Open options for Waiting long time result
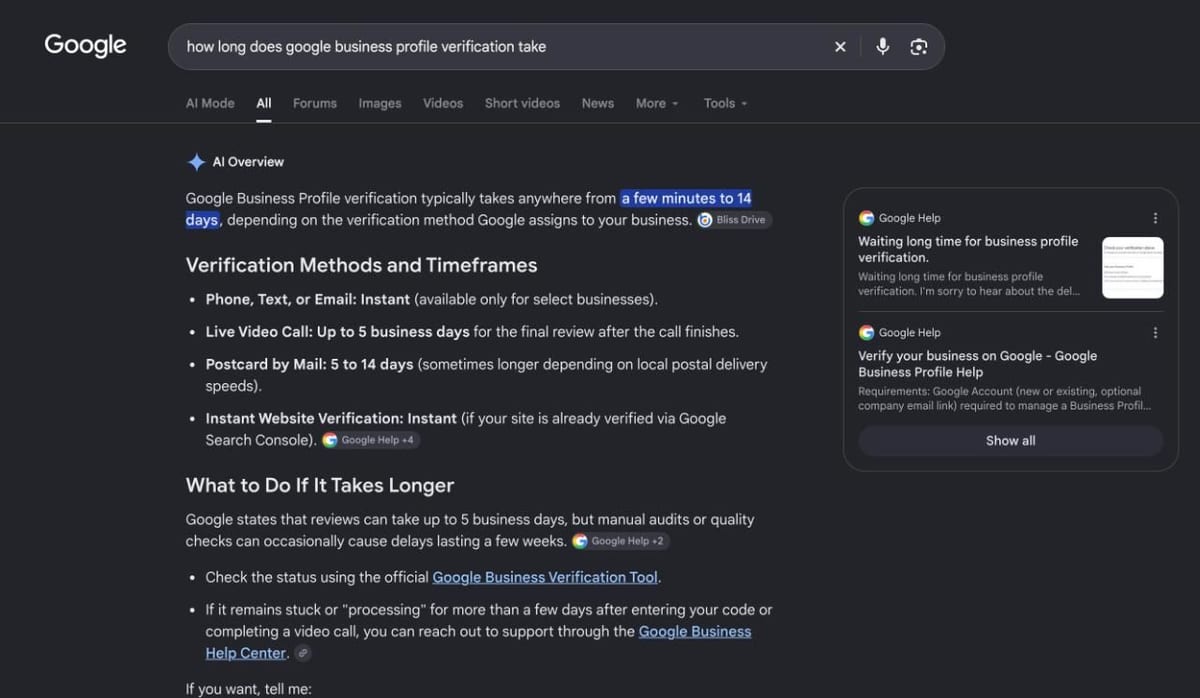 pyautogui.click(x=1155, y=218)
